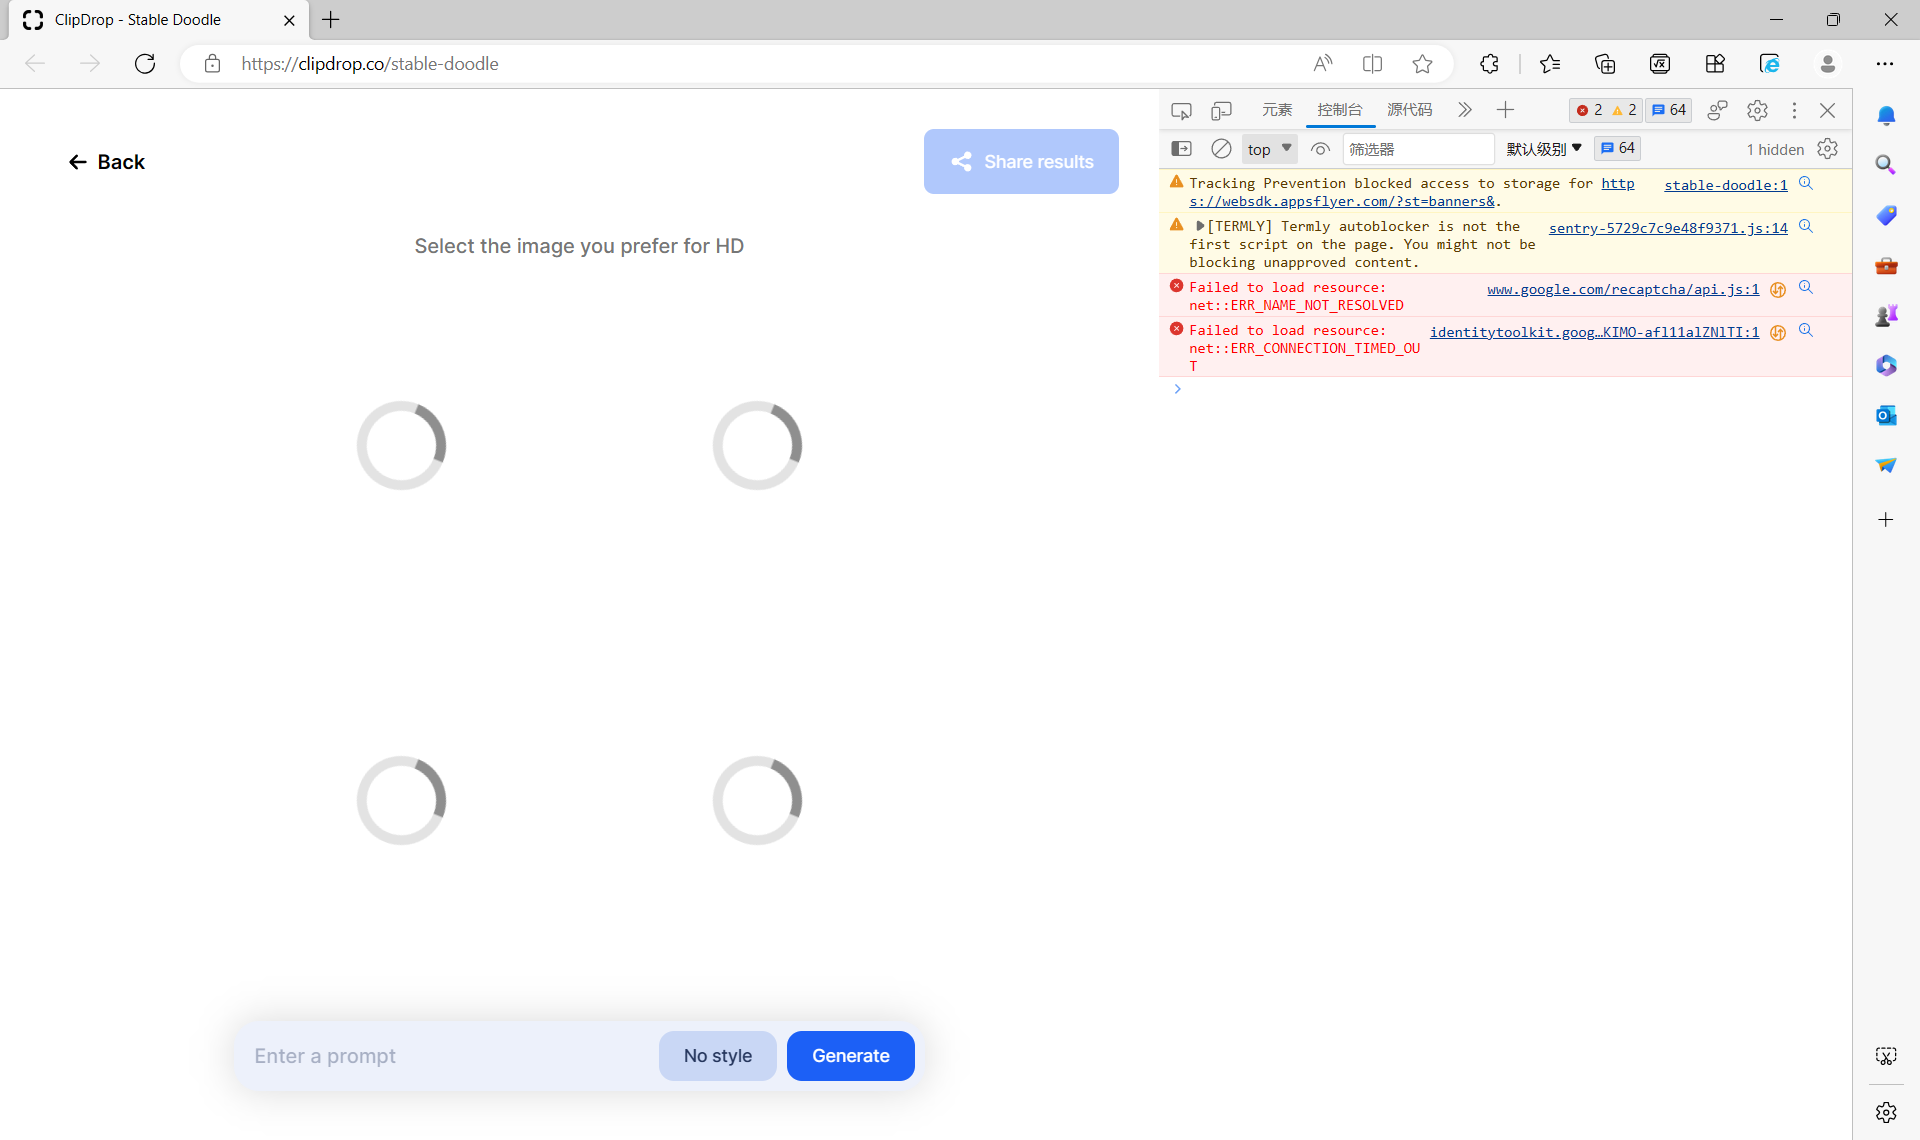Click the address bar URL
1920x1140 pixels.
pos(369,64)
